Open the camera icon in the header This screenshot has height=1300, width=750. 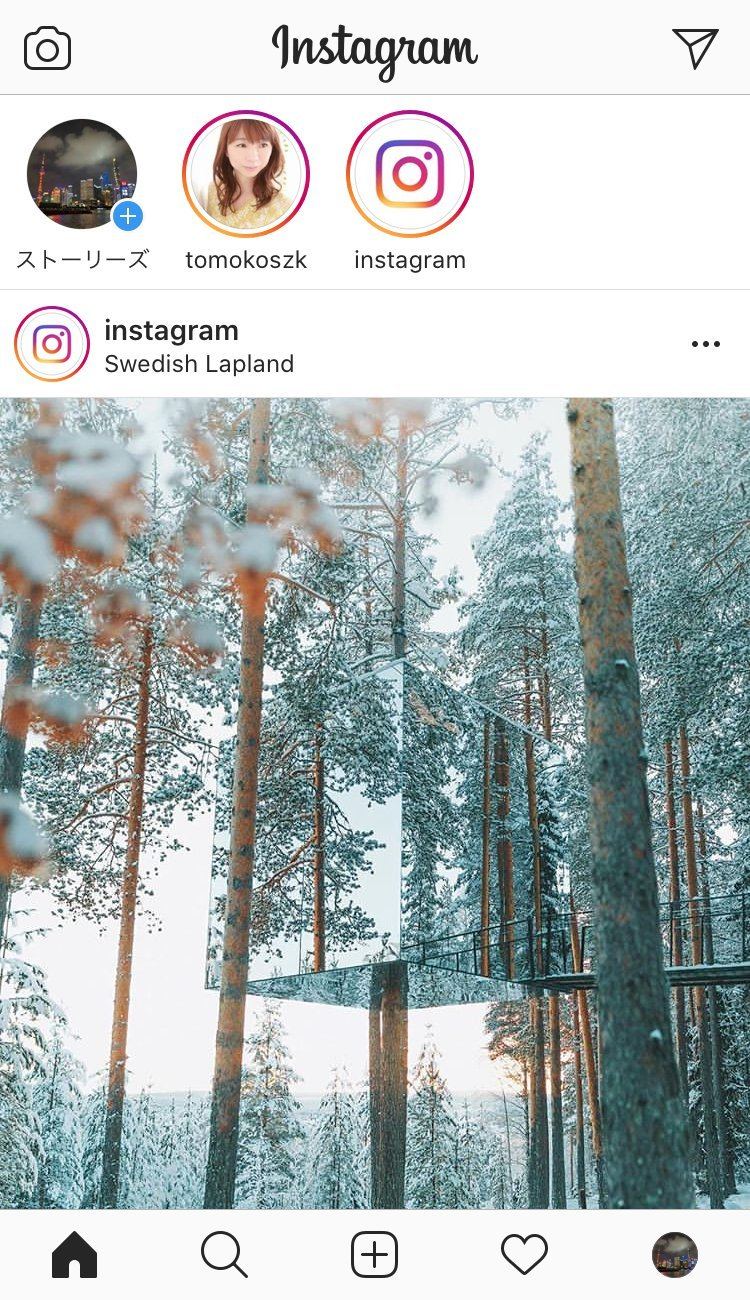48,48
